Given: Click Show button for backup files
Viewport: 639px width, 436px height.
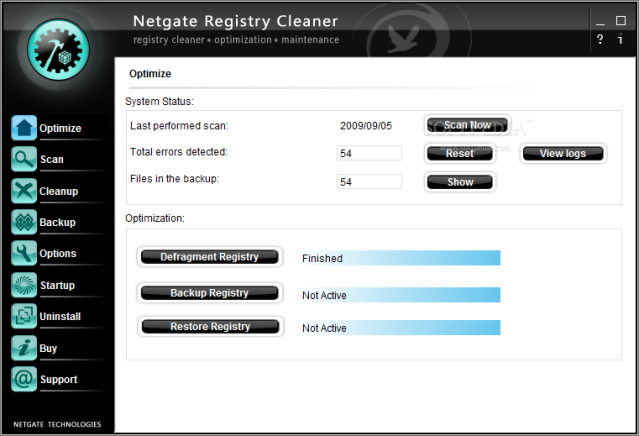Looking at the screenshot, I should (460, 182).
